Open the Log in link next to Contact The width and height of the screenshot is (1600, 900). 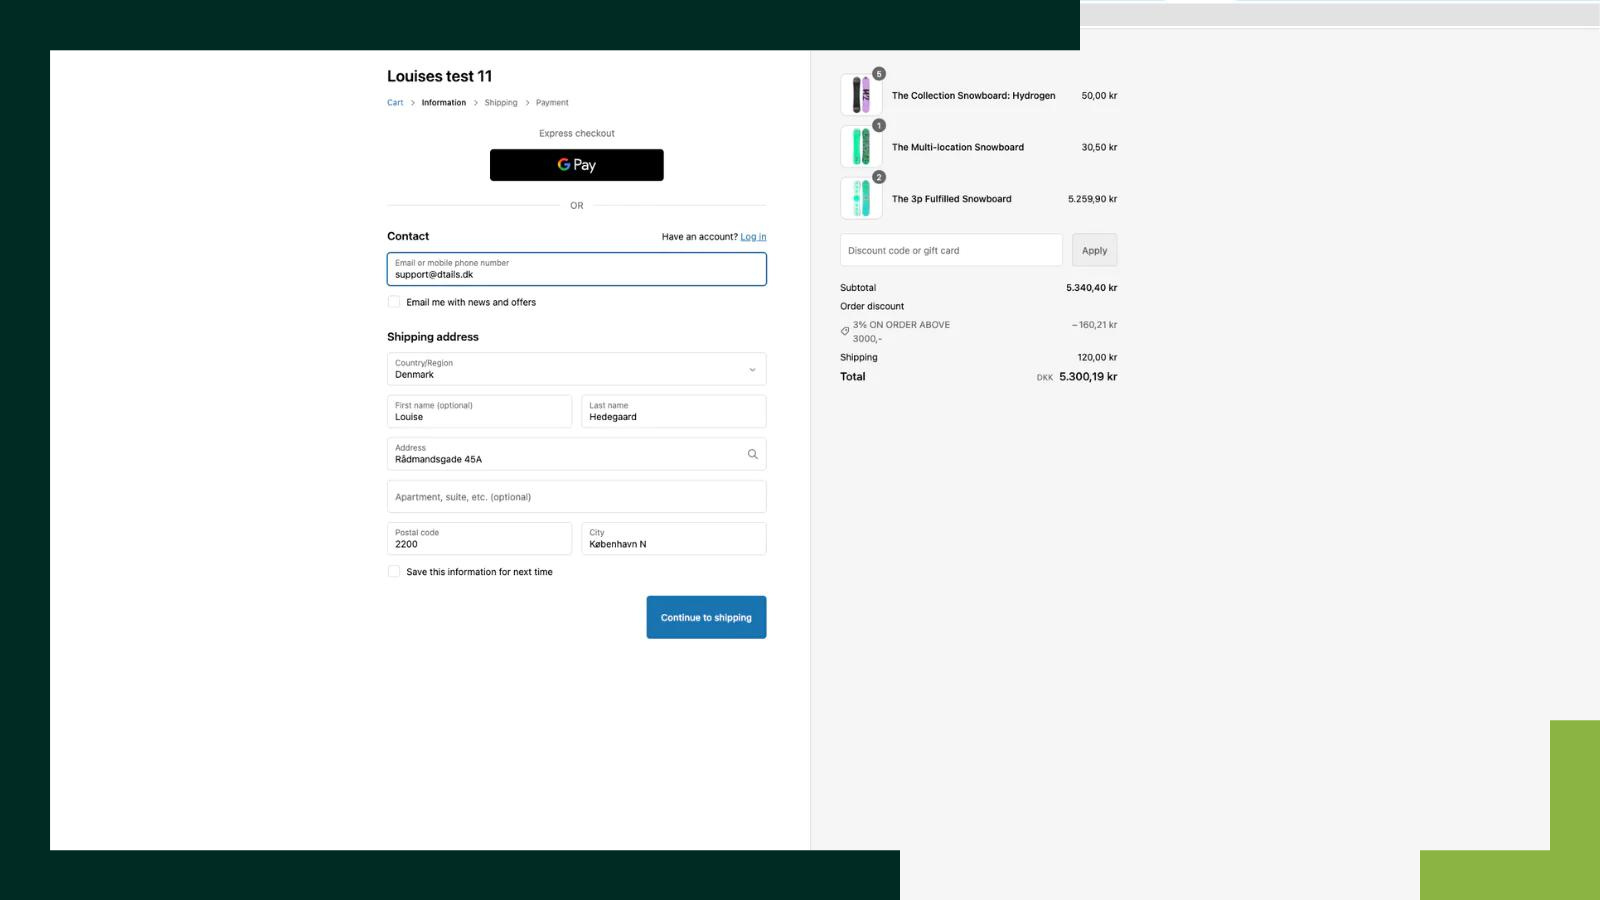click(752, 236)
